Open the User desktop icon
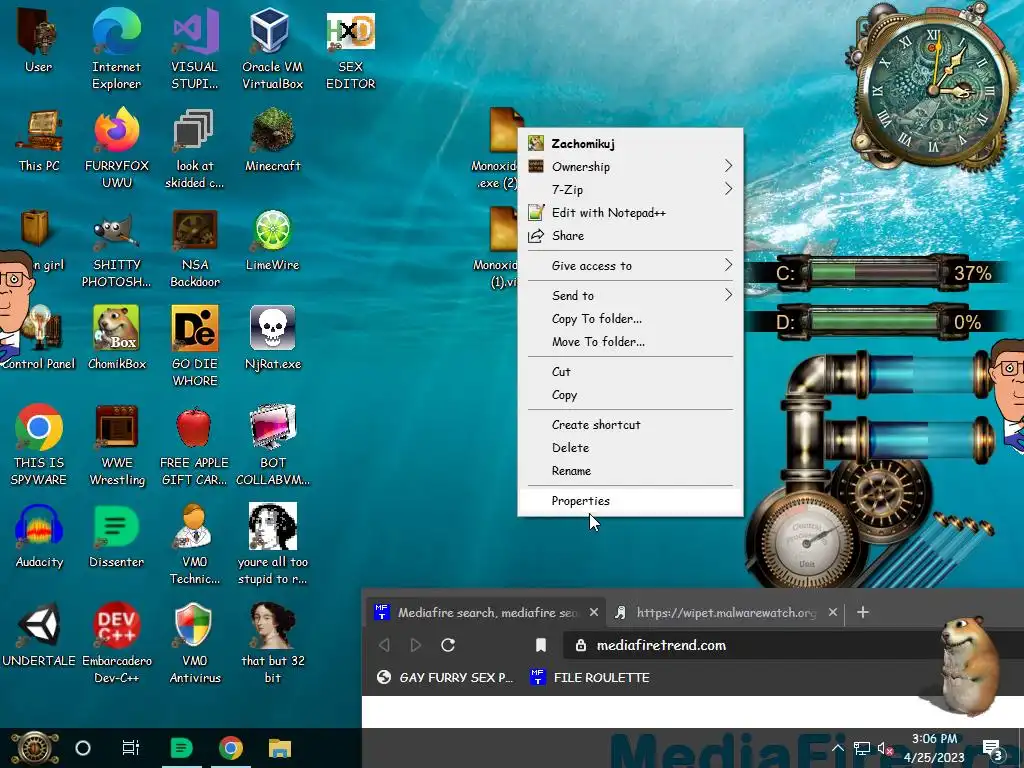The image size is (1024, 768). tap(38, 31)
